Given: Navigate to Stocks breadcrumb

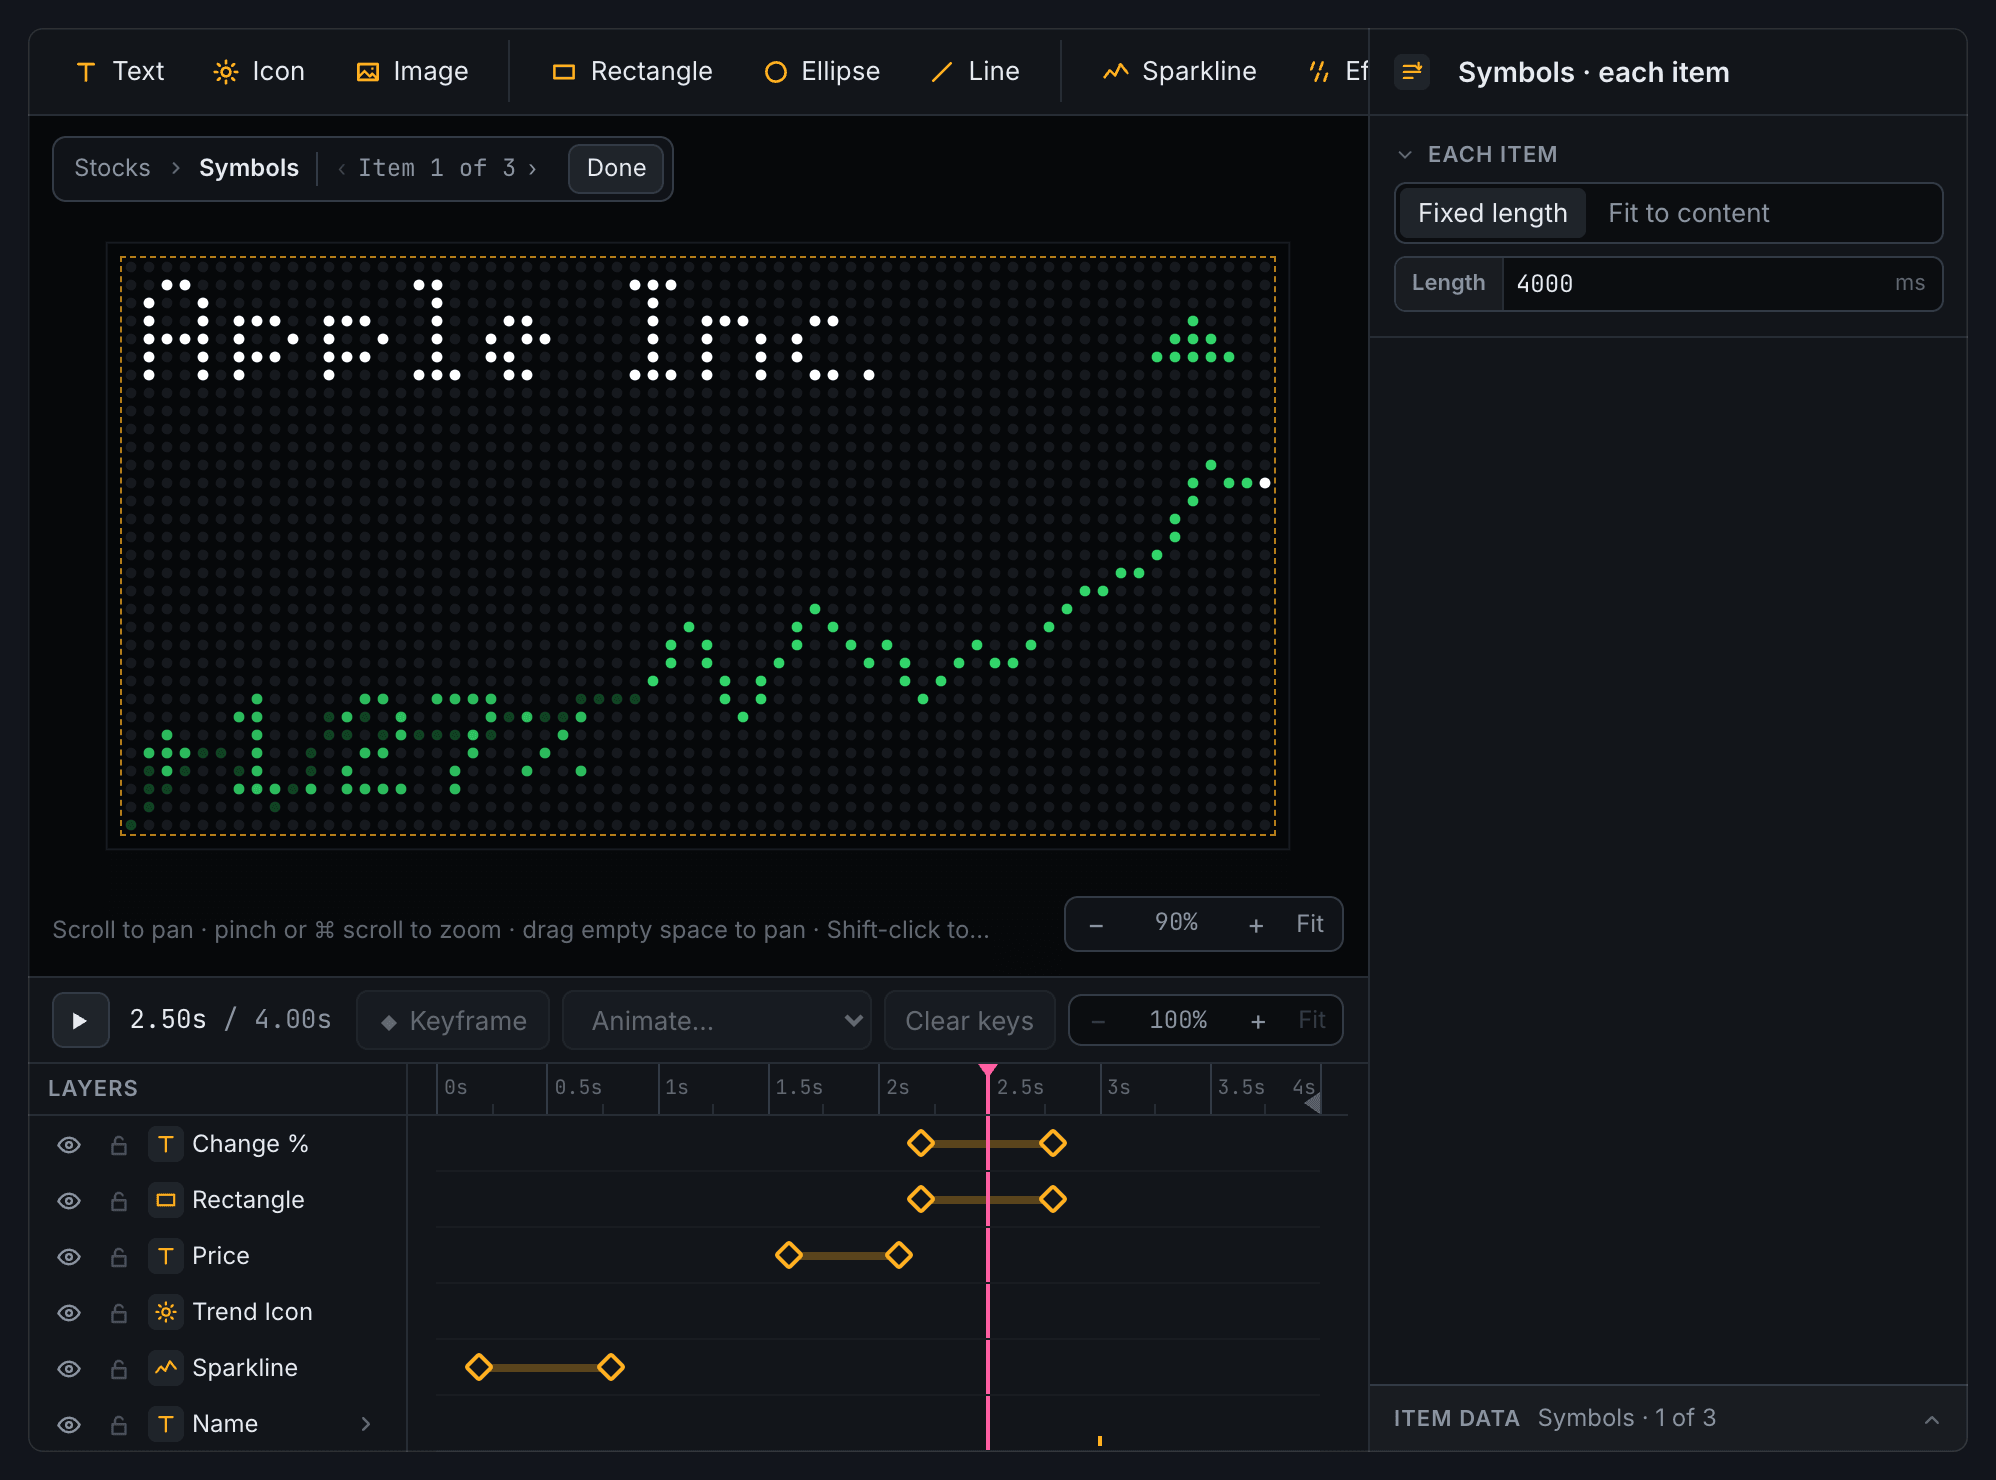Looking at the screenshot, I should 112,168.
